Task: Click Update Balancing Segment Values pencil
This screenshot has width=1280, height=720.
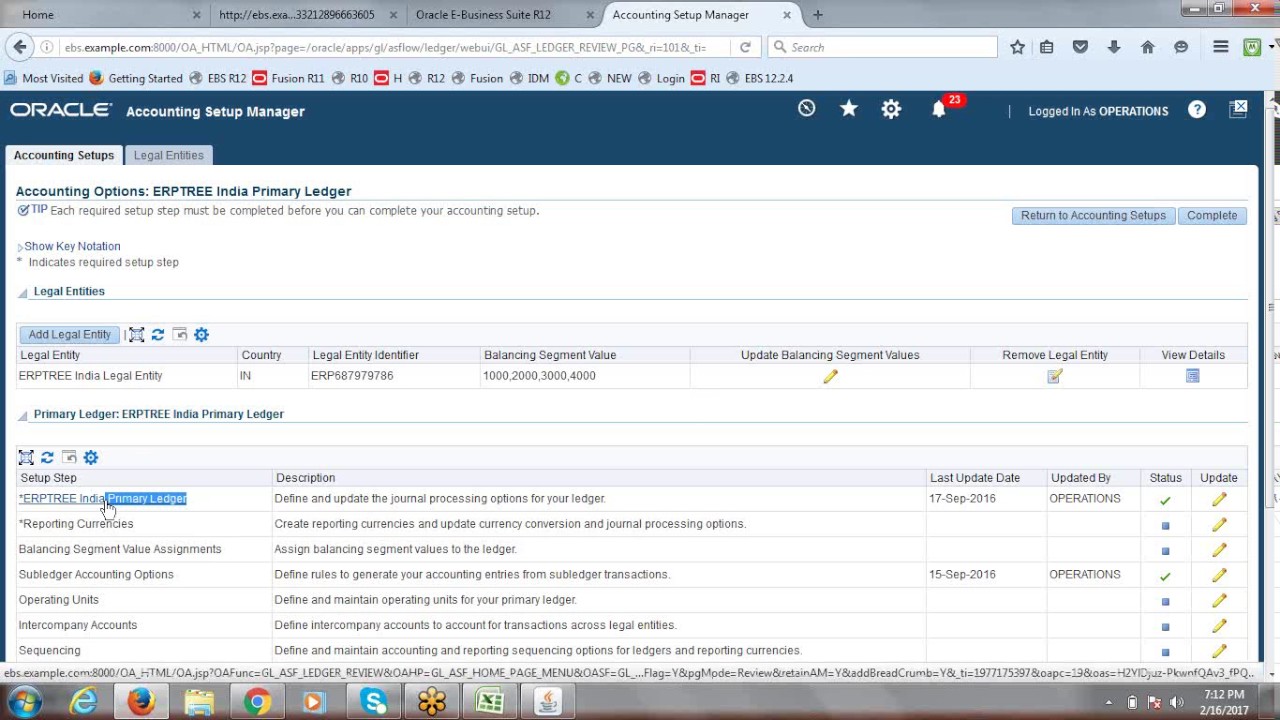Action: (x=830, y=376)
